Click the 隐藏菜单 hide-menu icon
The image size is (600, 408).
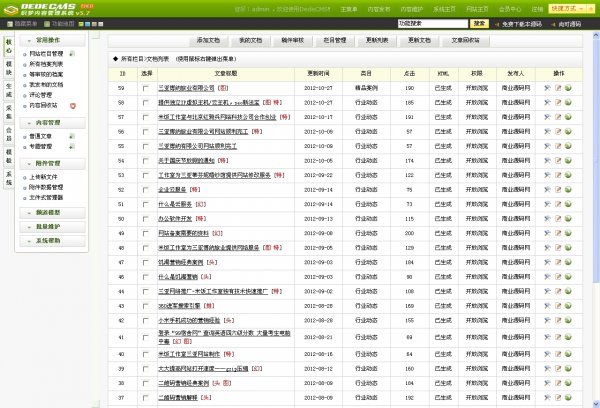tap(10, 24)
